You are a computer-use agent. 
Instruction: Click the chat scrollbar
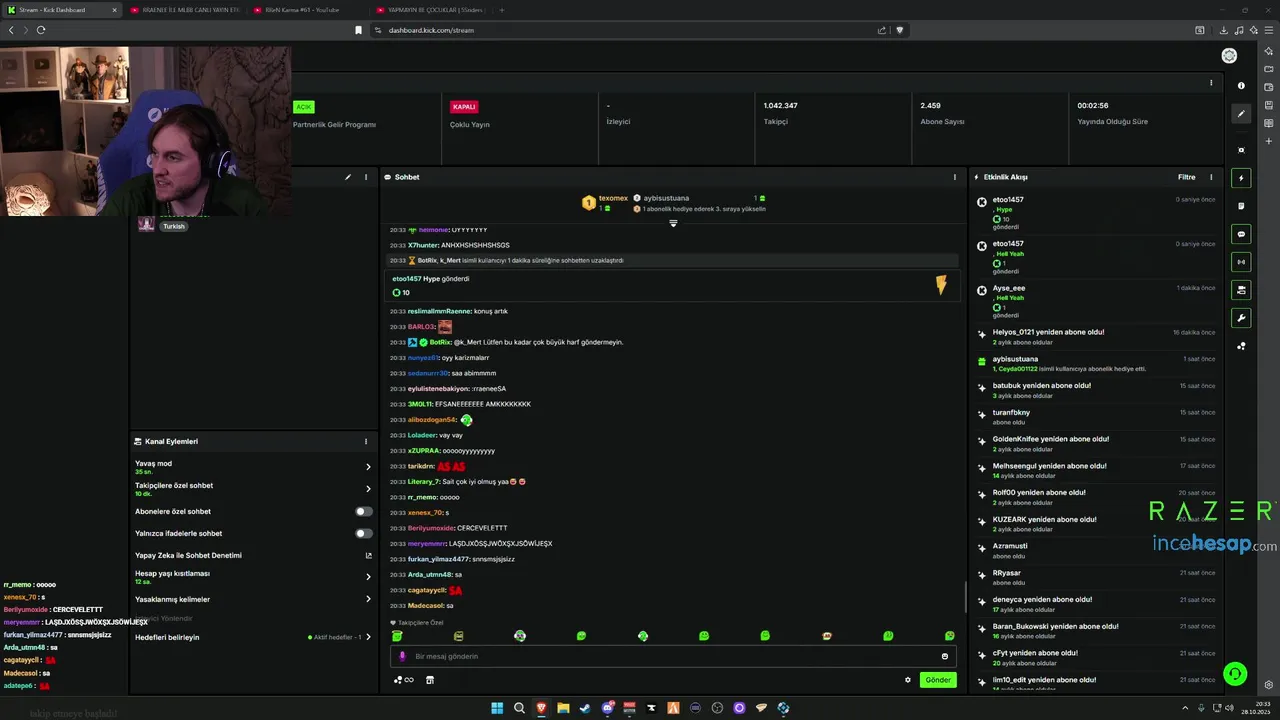(964, 597)
